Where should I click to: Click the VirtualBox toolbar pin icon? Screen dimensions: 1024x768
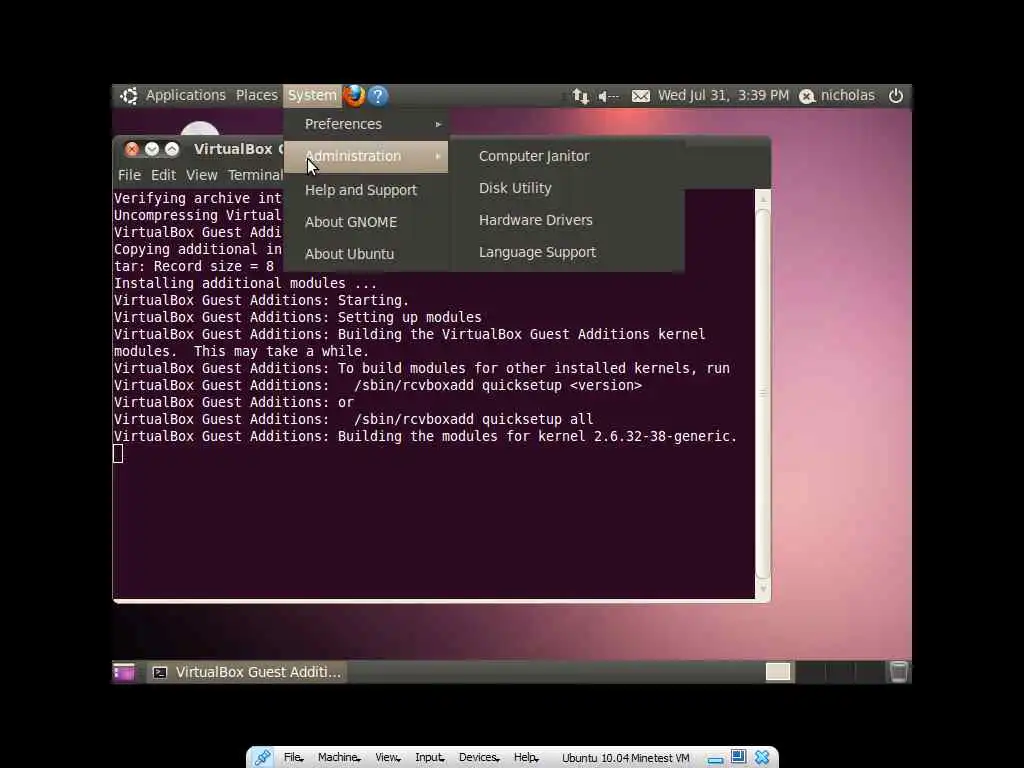[263, 758]
